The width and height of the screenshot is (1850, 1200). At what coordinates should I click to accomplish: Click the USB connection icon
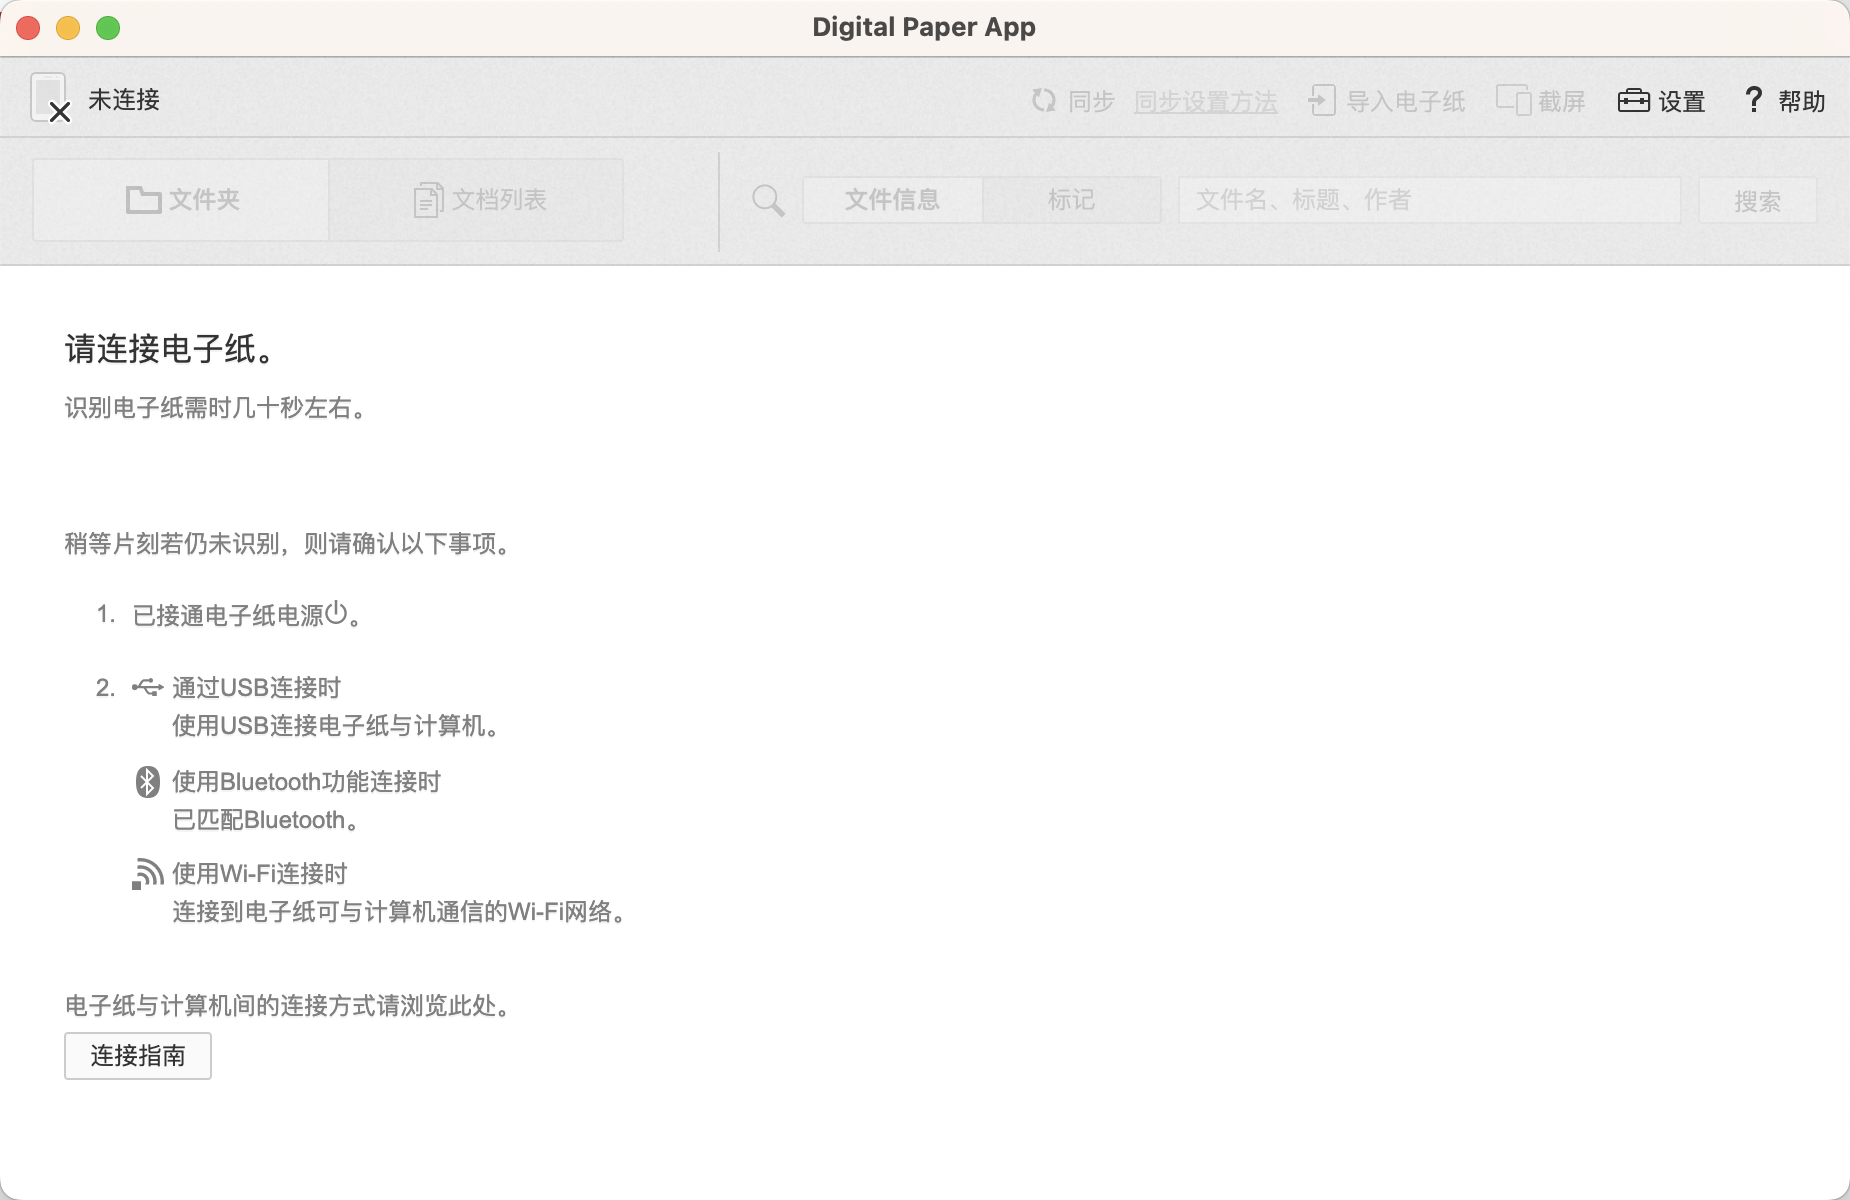147,687
